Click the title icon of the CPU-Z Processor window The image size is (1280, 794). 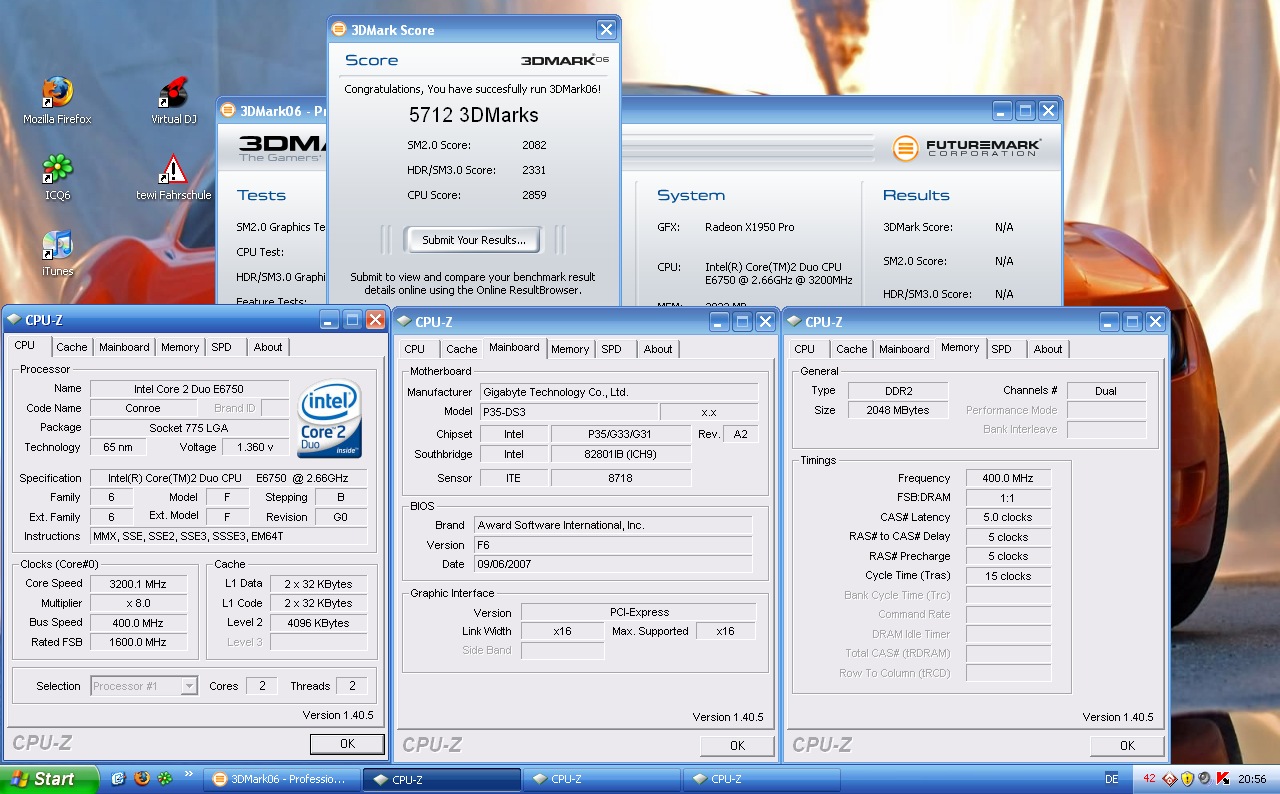pos(13,320)
